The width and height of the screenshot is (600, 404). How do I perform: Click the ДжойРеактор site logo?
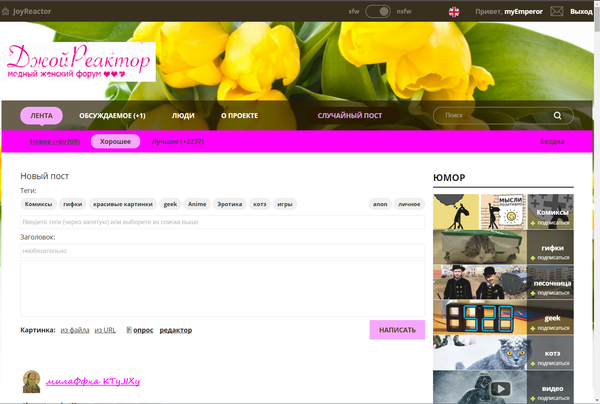click(81, 61)
